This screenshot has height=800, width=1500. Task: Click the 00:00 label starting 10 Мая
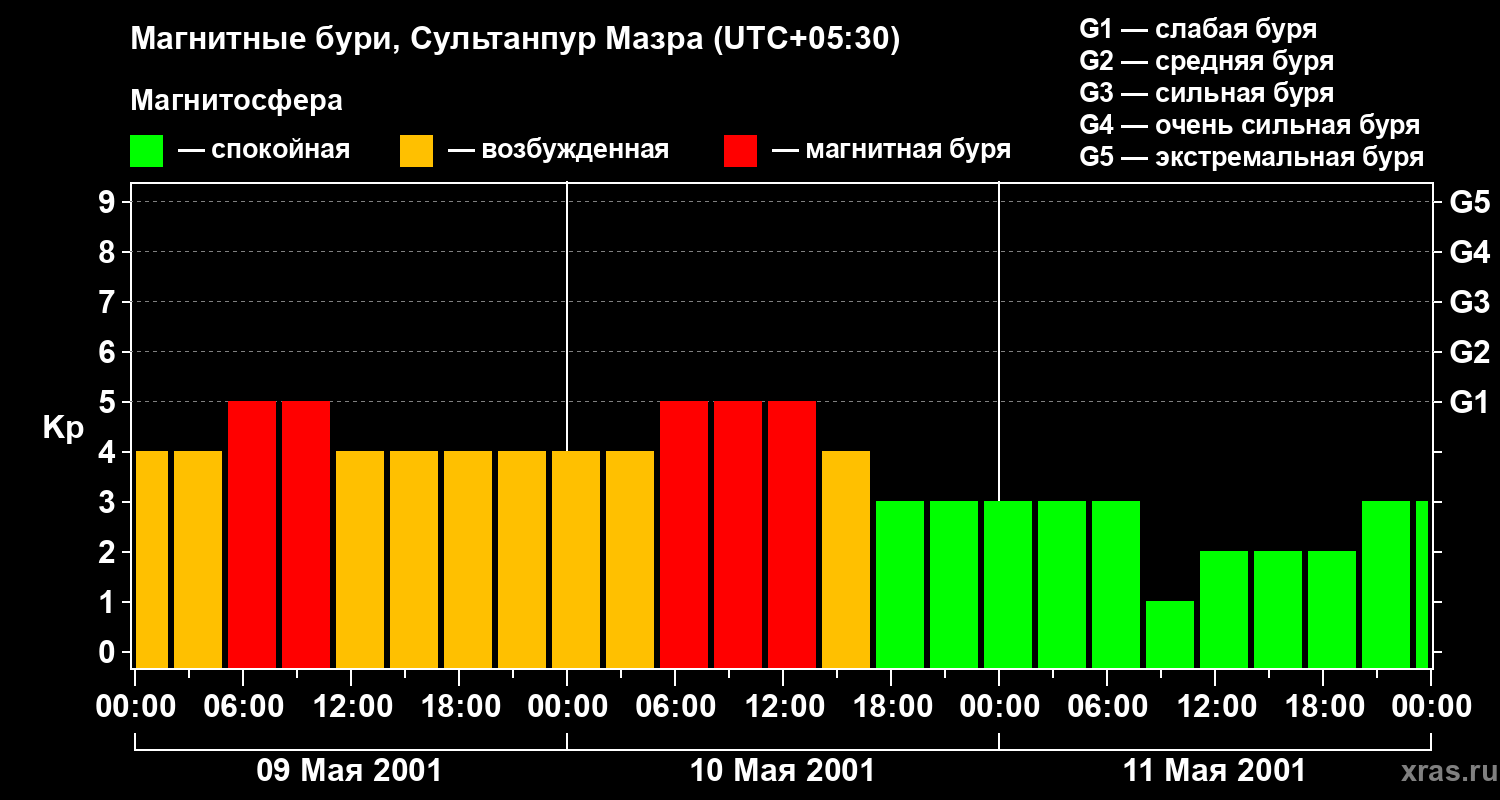(x=567, y=706)
